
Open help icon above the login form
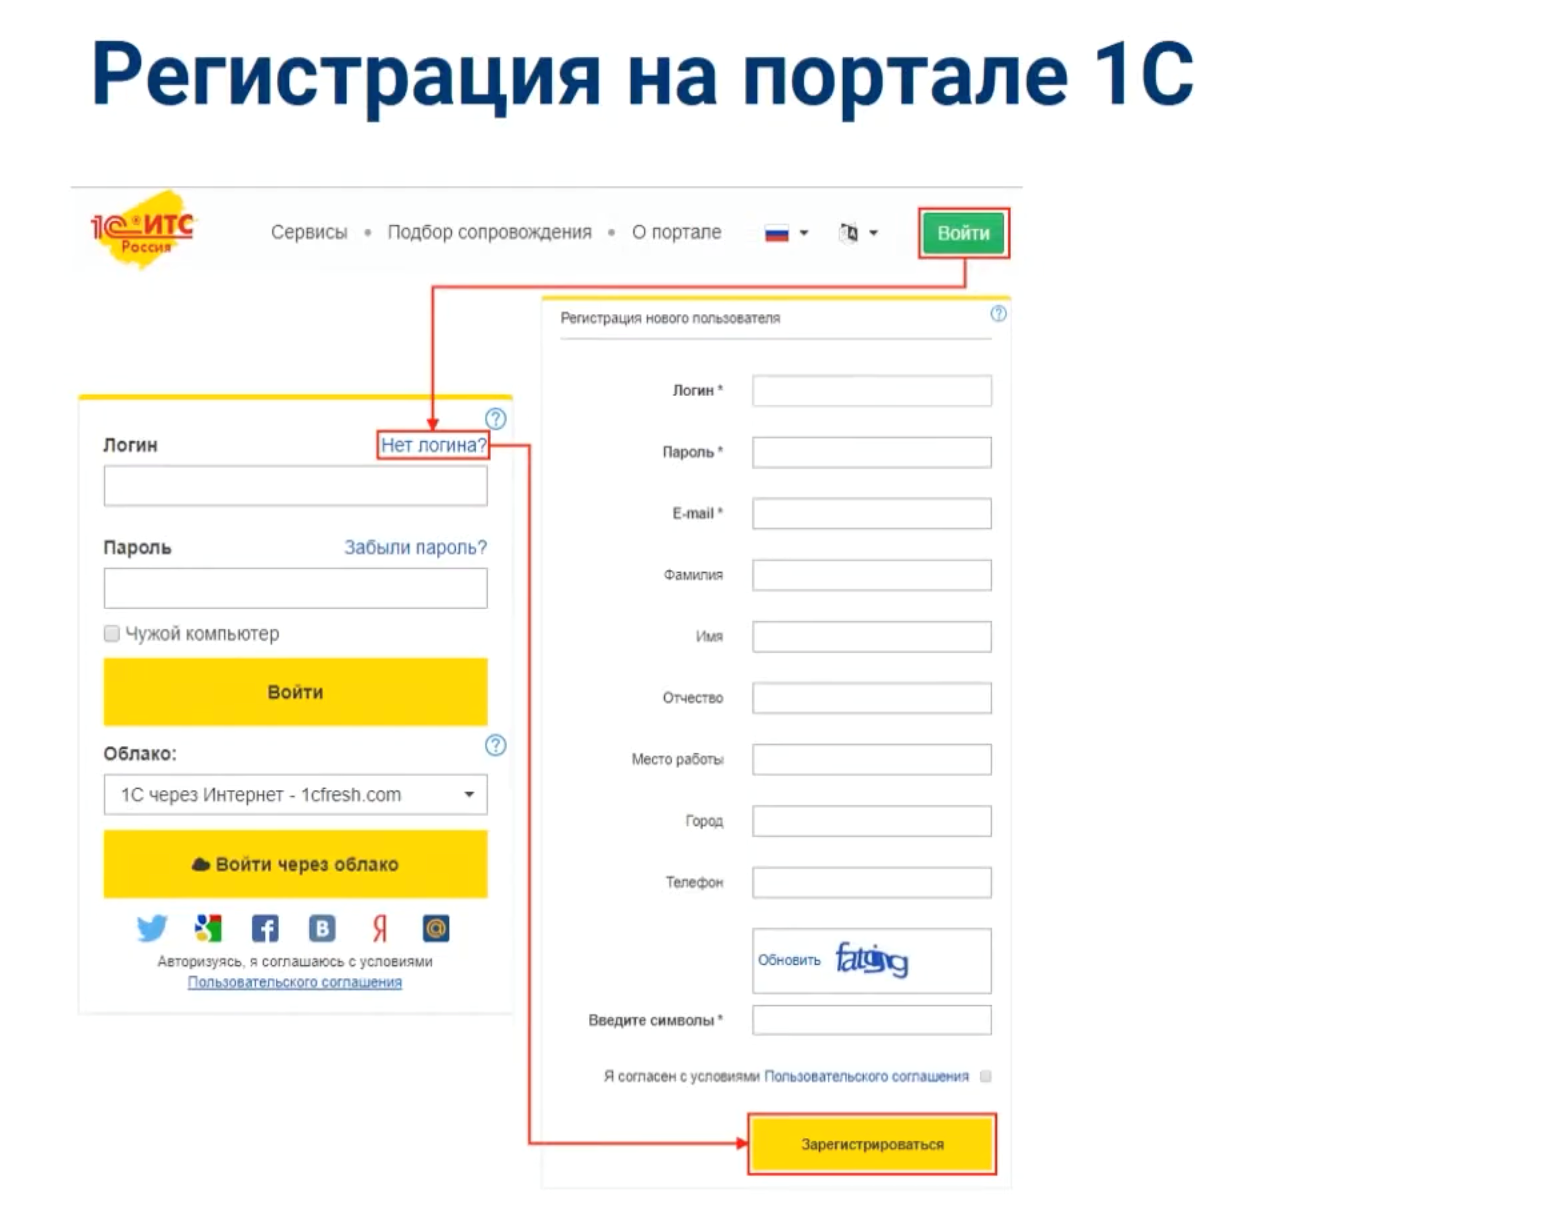pos(495,419)
